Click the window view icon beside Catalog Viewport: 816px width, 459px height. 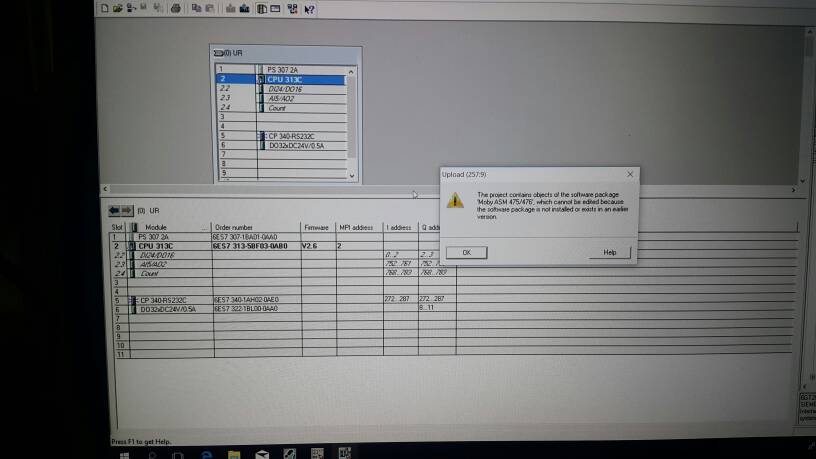275,9
